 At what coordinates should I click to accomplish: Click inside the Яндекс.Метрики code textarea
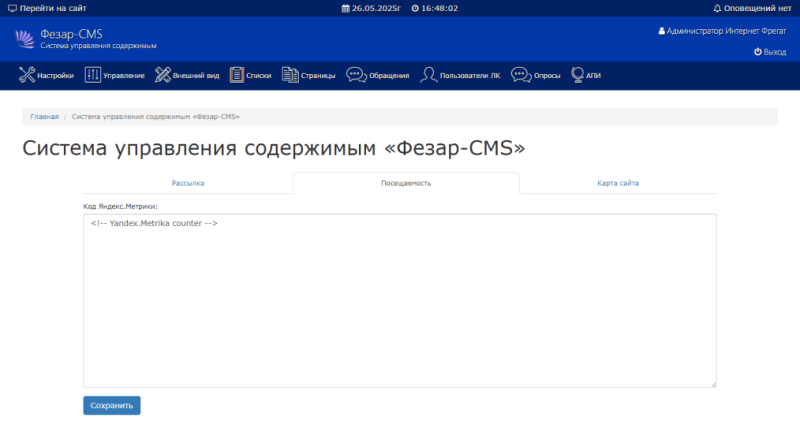[399, 300]
